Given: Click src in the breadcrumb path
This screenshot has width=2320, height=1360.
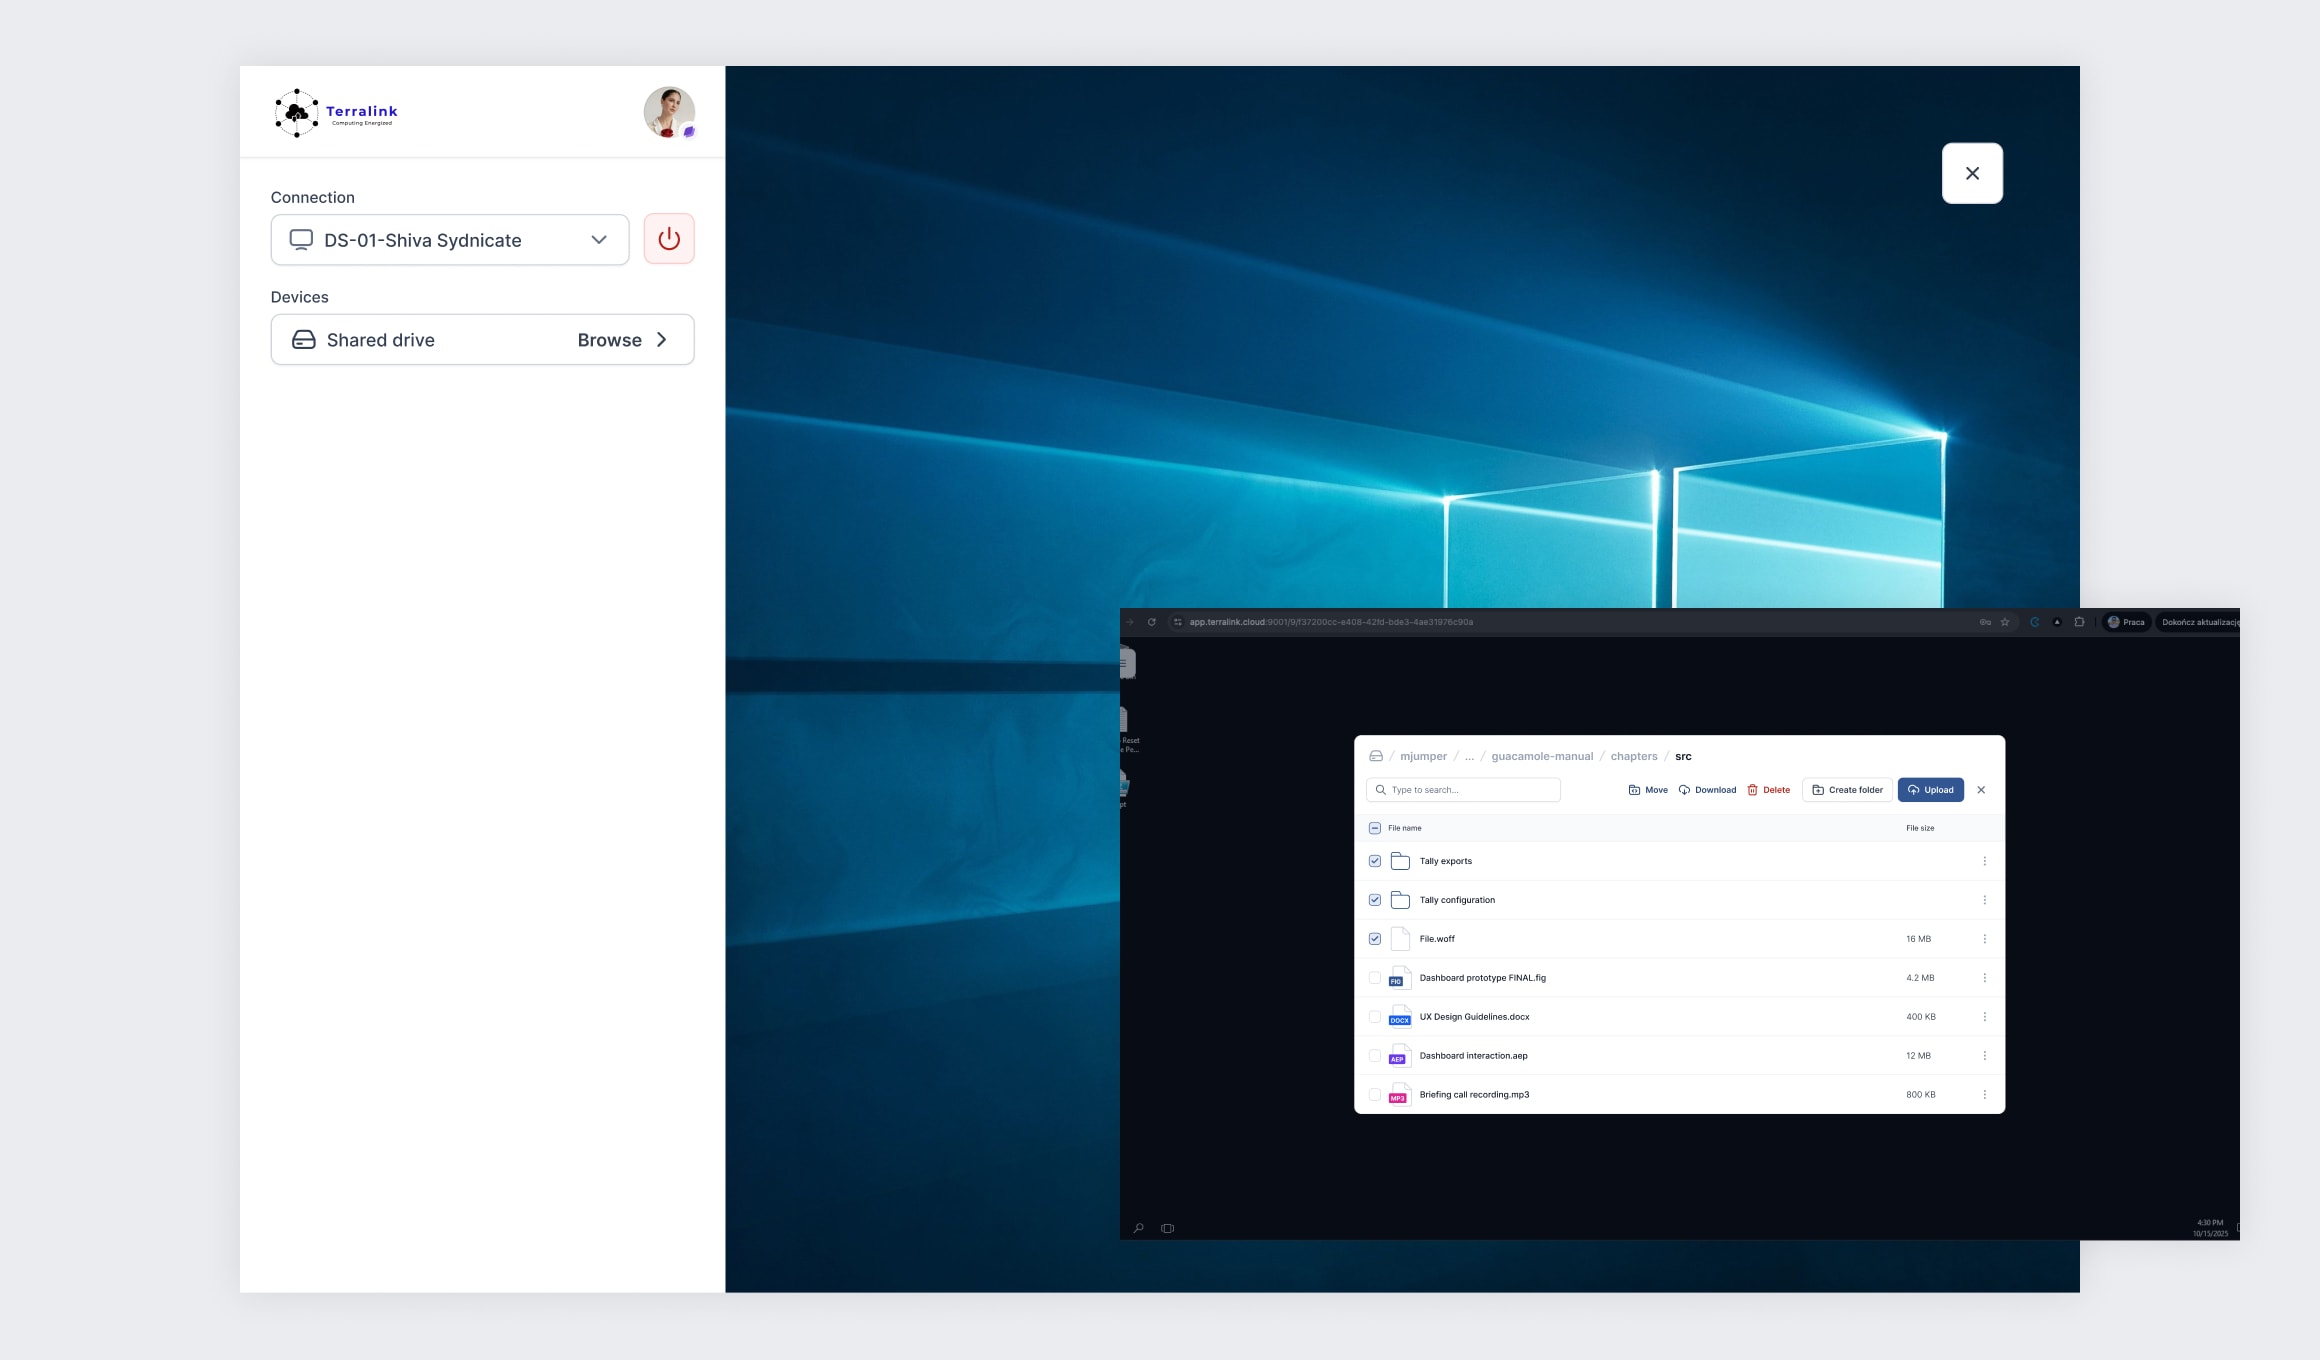Looking at the screenshot, I should [1683, 757].
